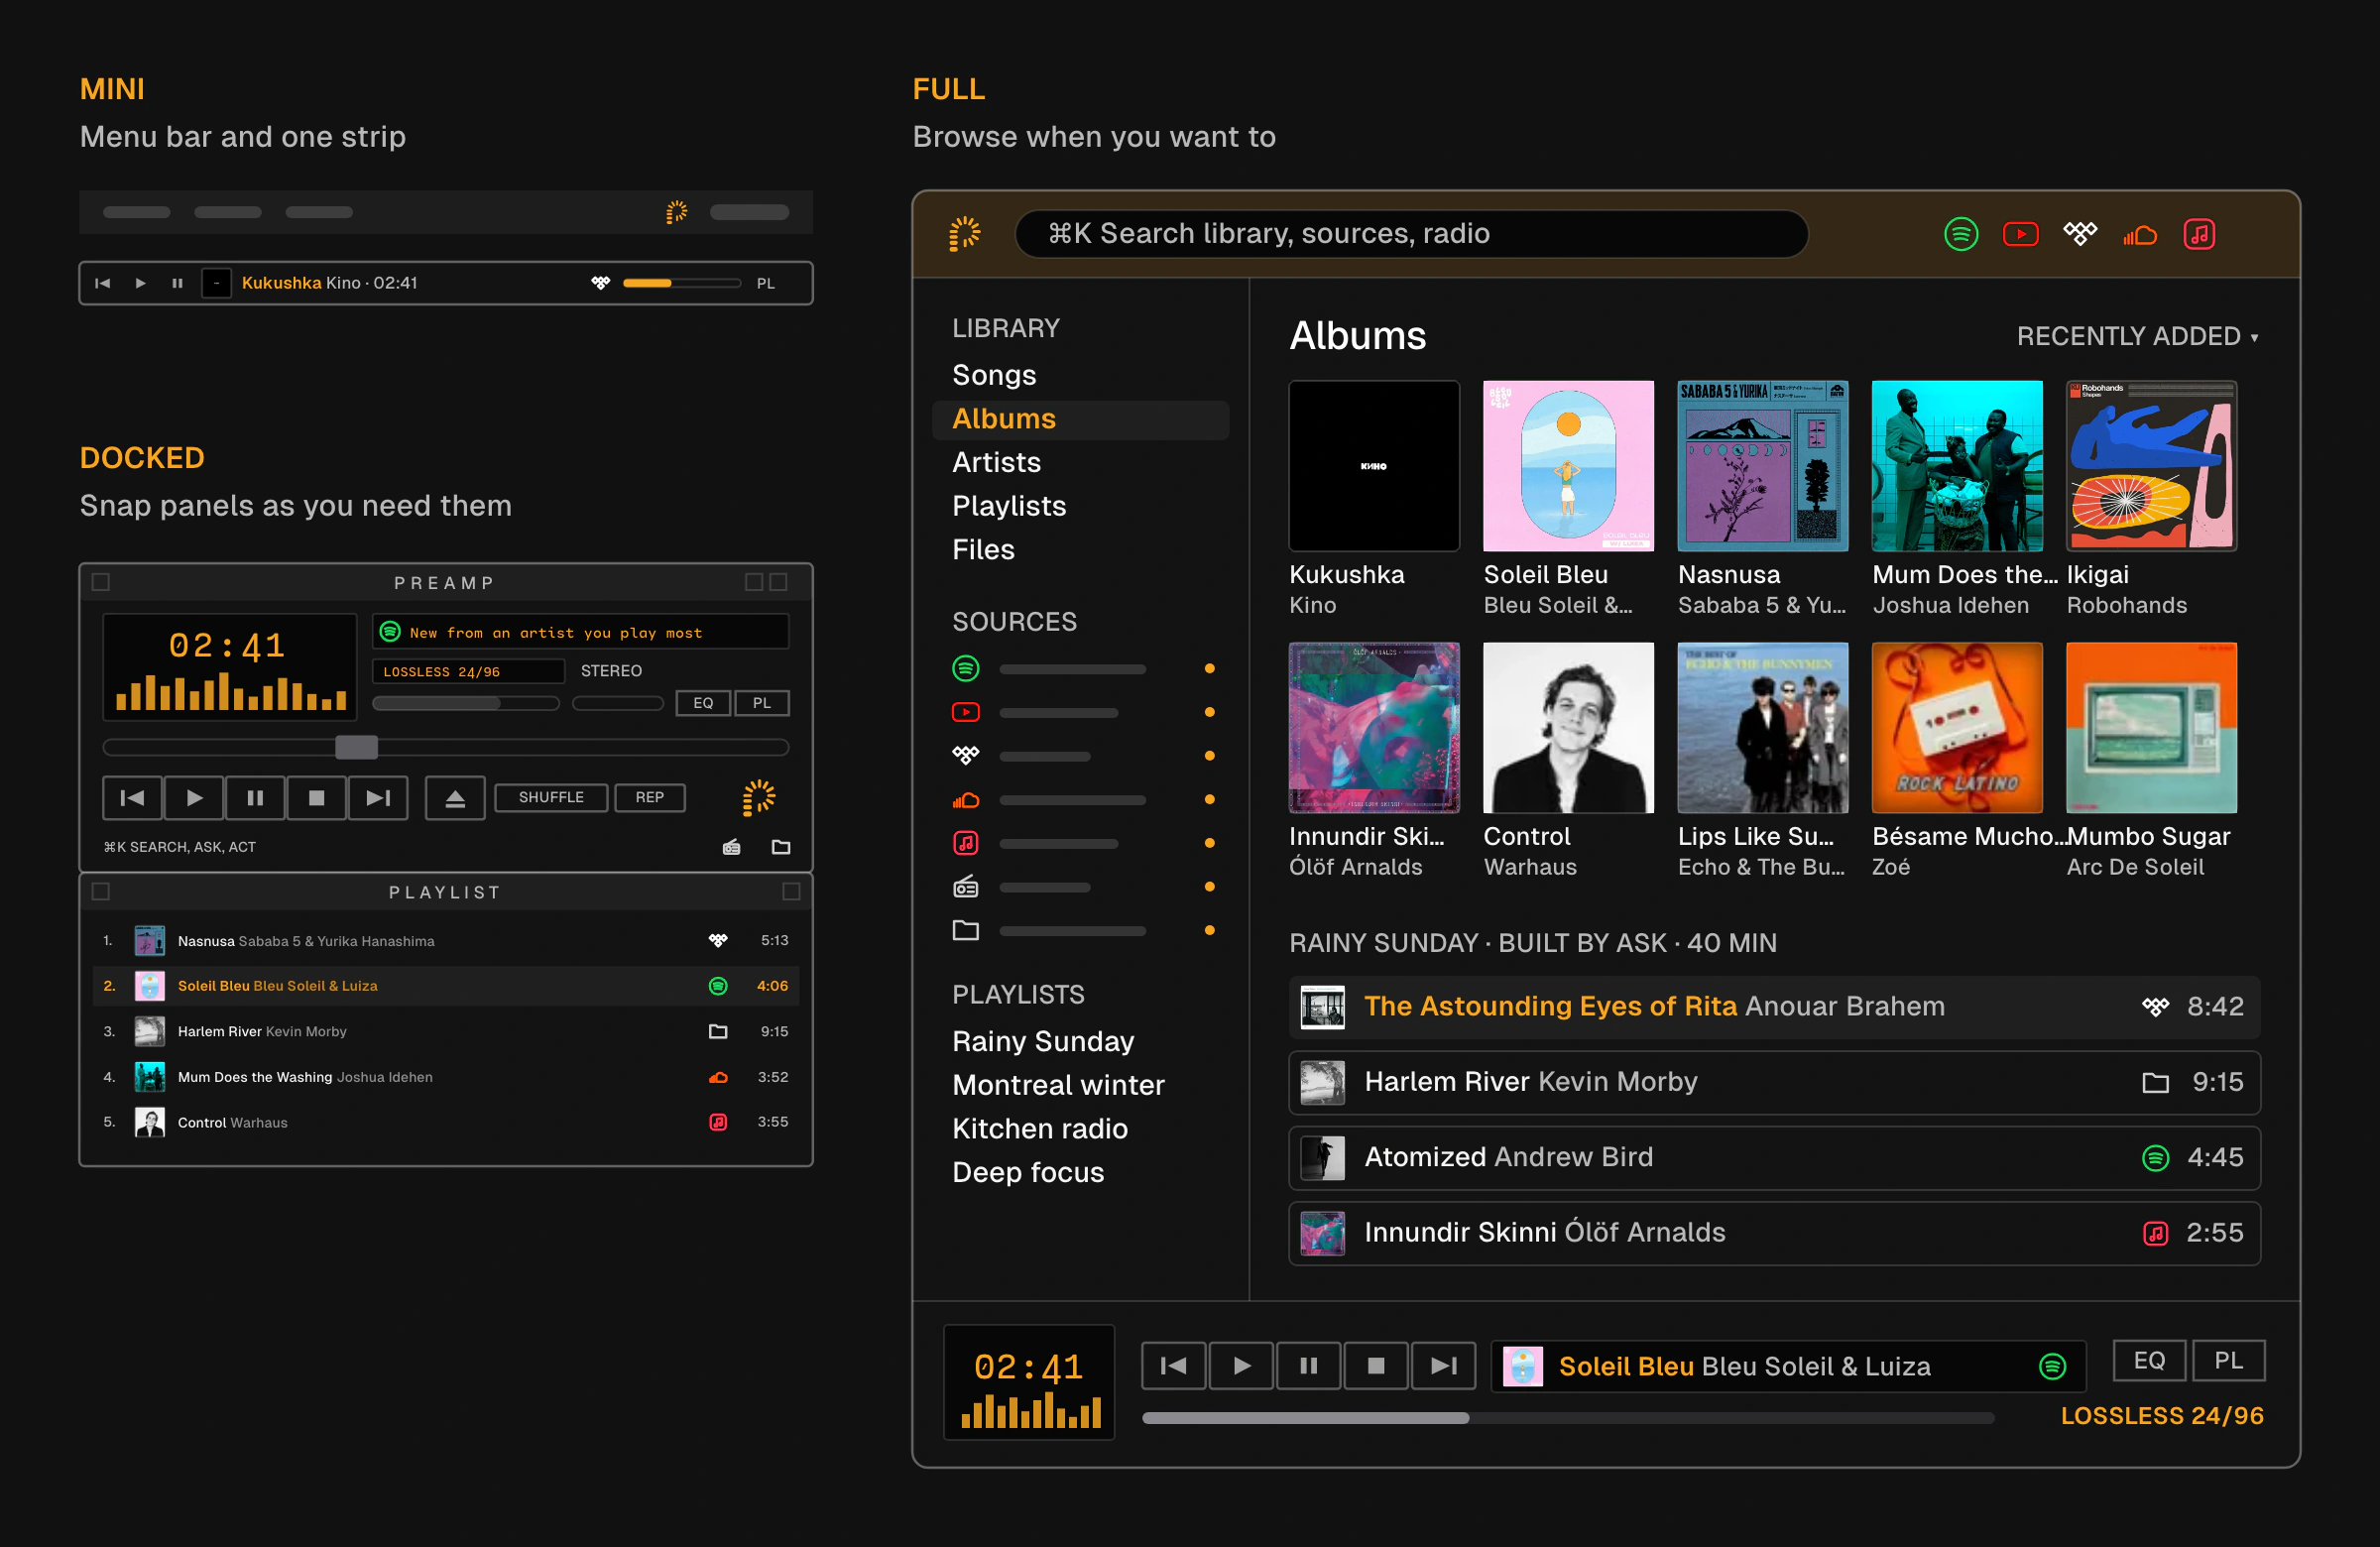Open Mumbo Sugar album thumbnail
This screenshot has width=2380, height=1547.
coord(2151,728)
